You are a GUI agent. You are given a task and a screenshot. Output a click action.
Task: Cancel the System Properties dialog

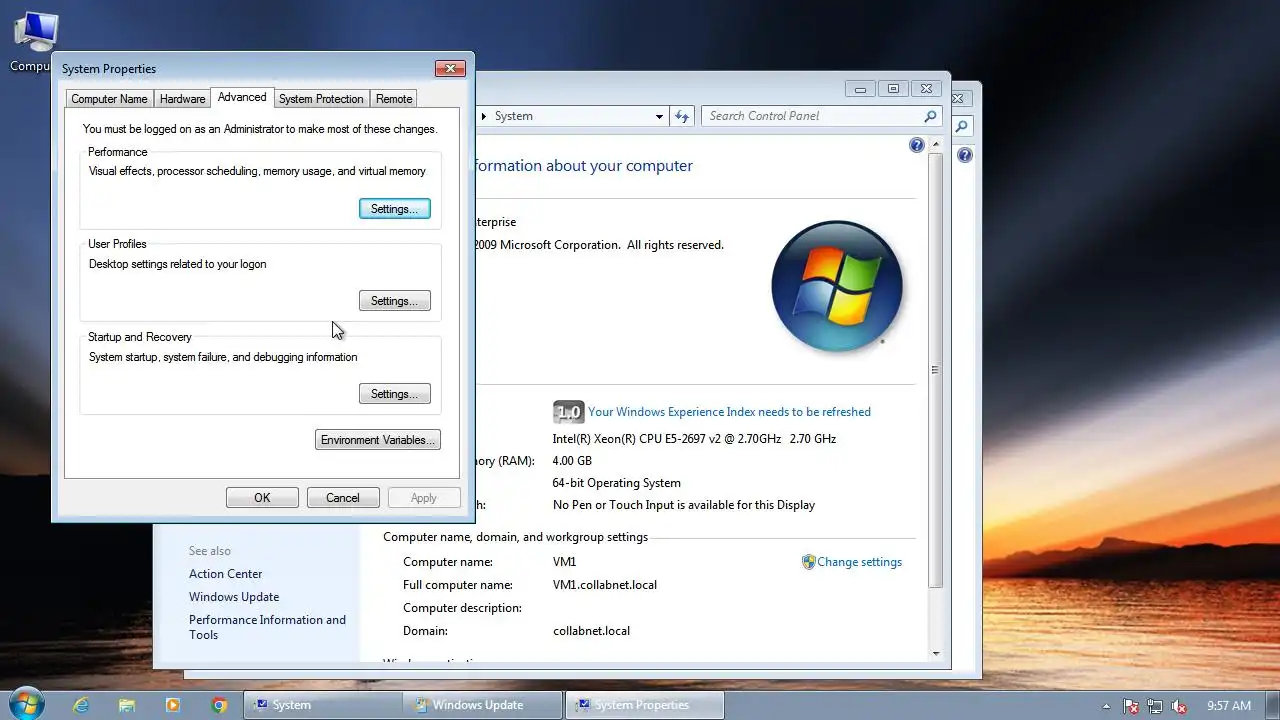pyautogui.click(x=342, y=498)
